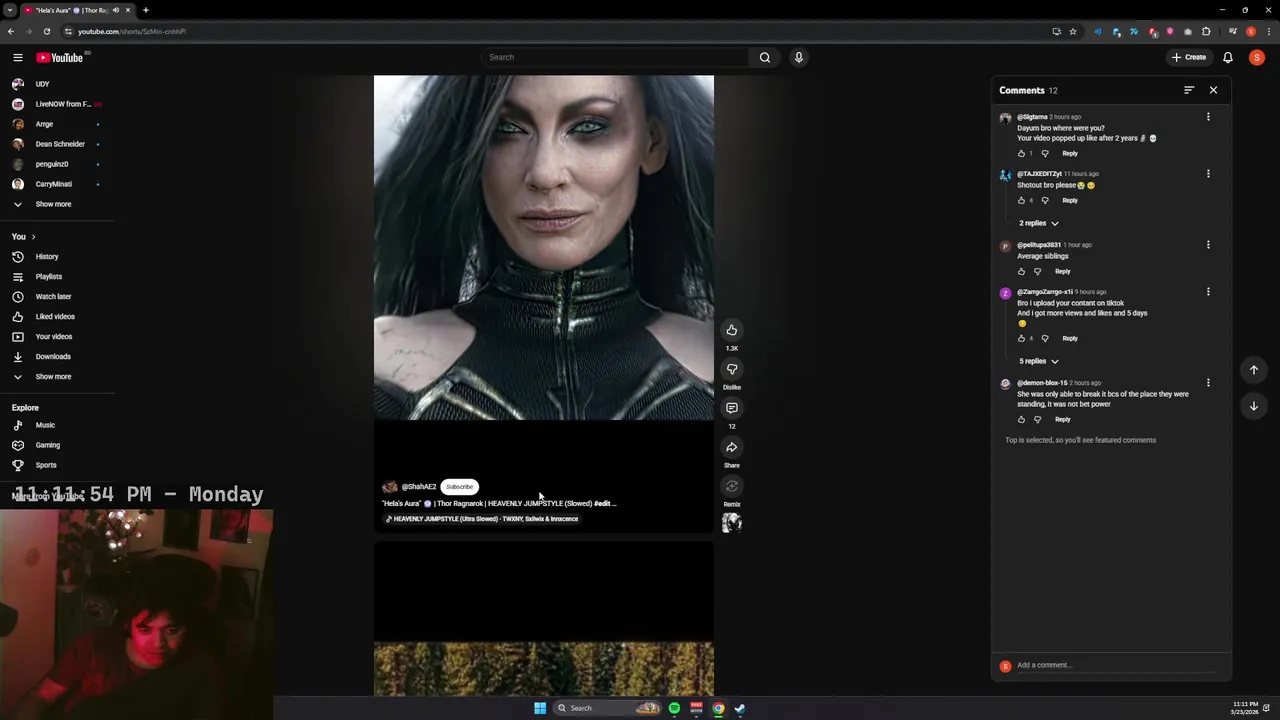Reply to @pelitupa3831's comment
The height and width of the screenshot is (720, 1280).
[1062, 271]
